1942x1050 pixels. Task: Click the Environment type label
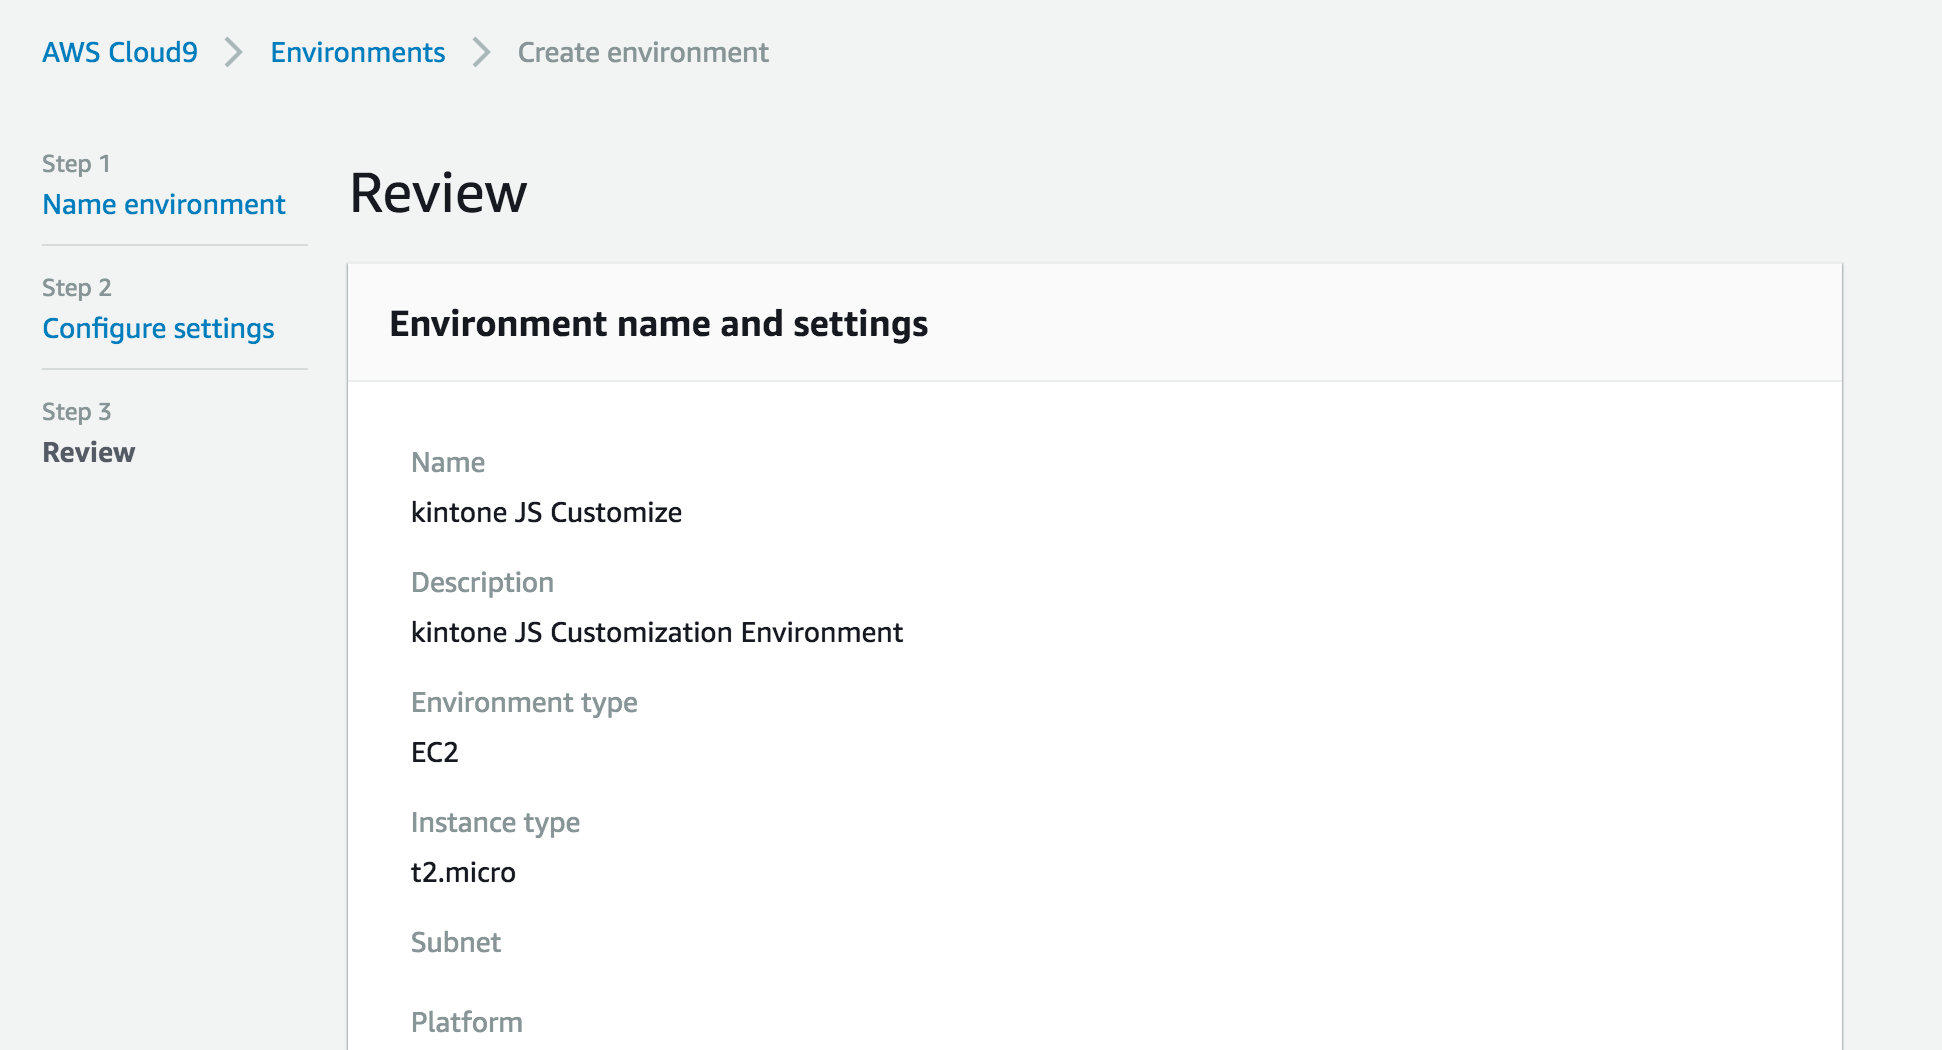(x=524, y=702)
